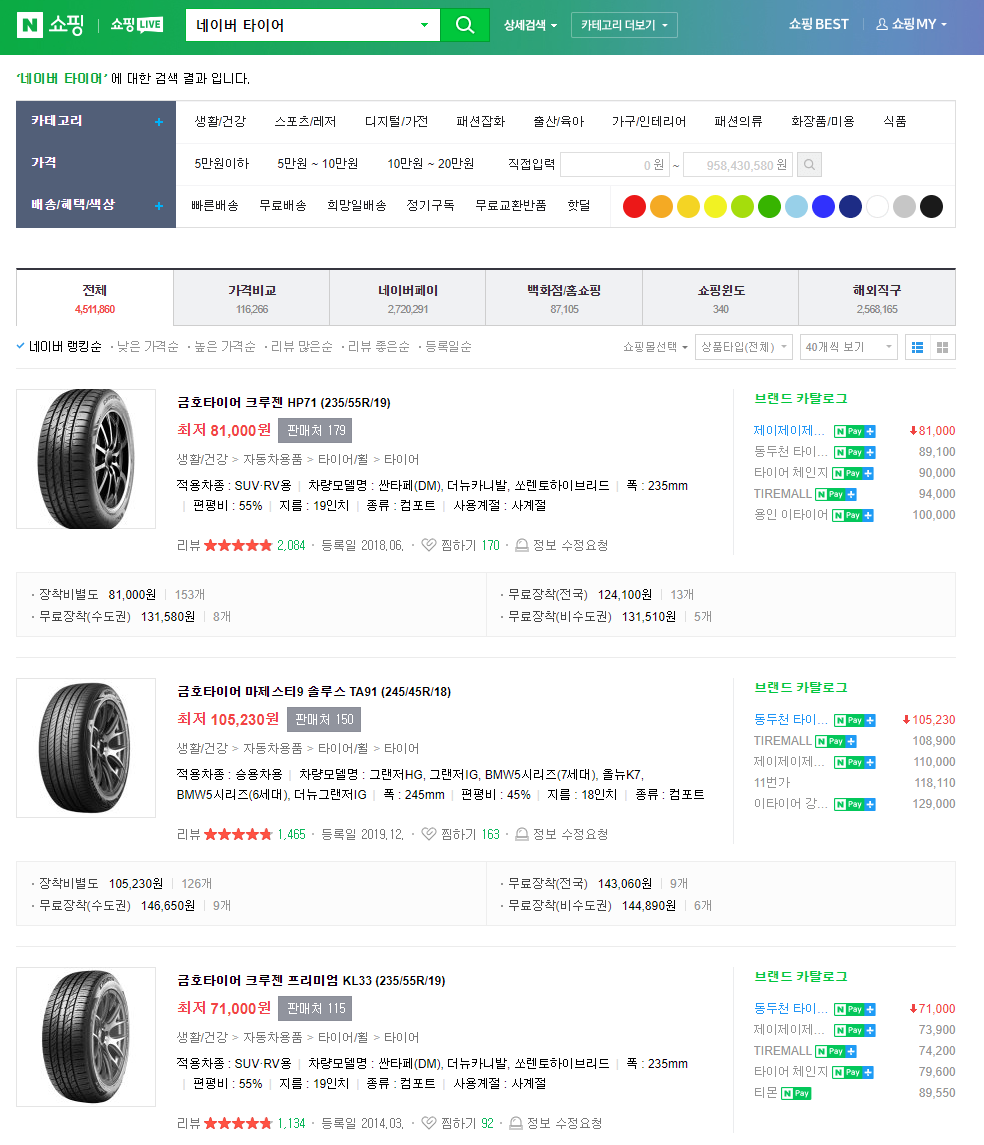Viewport: 984px width, 1145px height.
Task: Expand 배송/혜택/색상 with plus icon
Action: [x=158, y=206]
